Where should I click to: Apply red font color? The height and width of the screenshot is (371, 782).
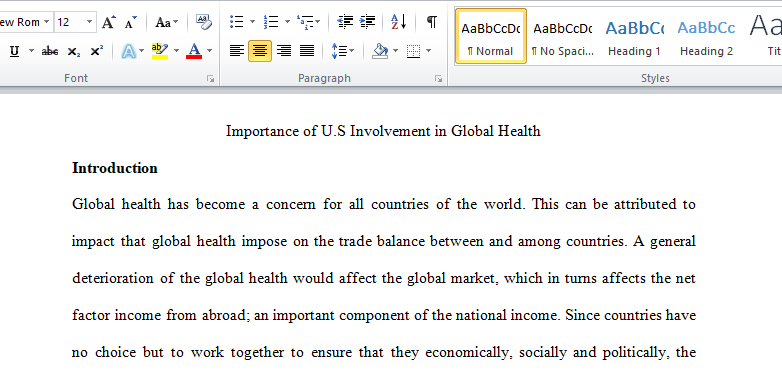pos(194,51)
